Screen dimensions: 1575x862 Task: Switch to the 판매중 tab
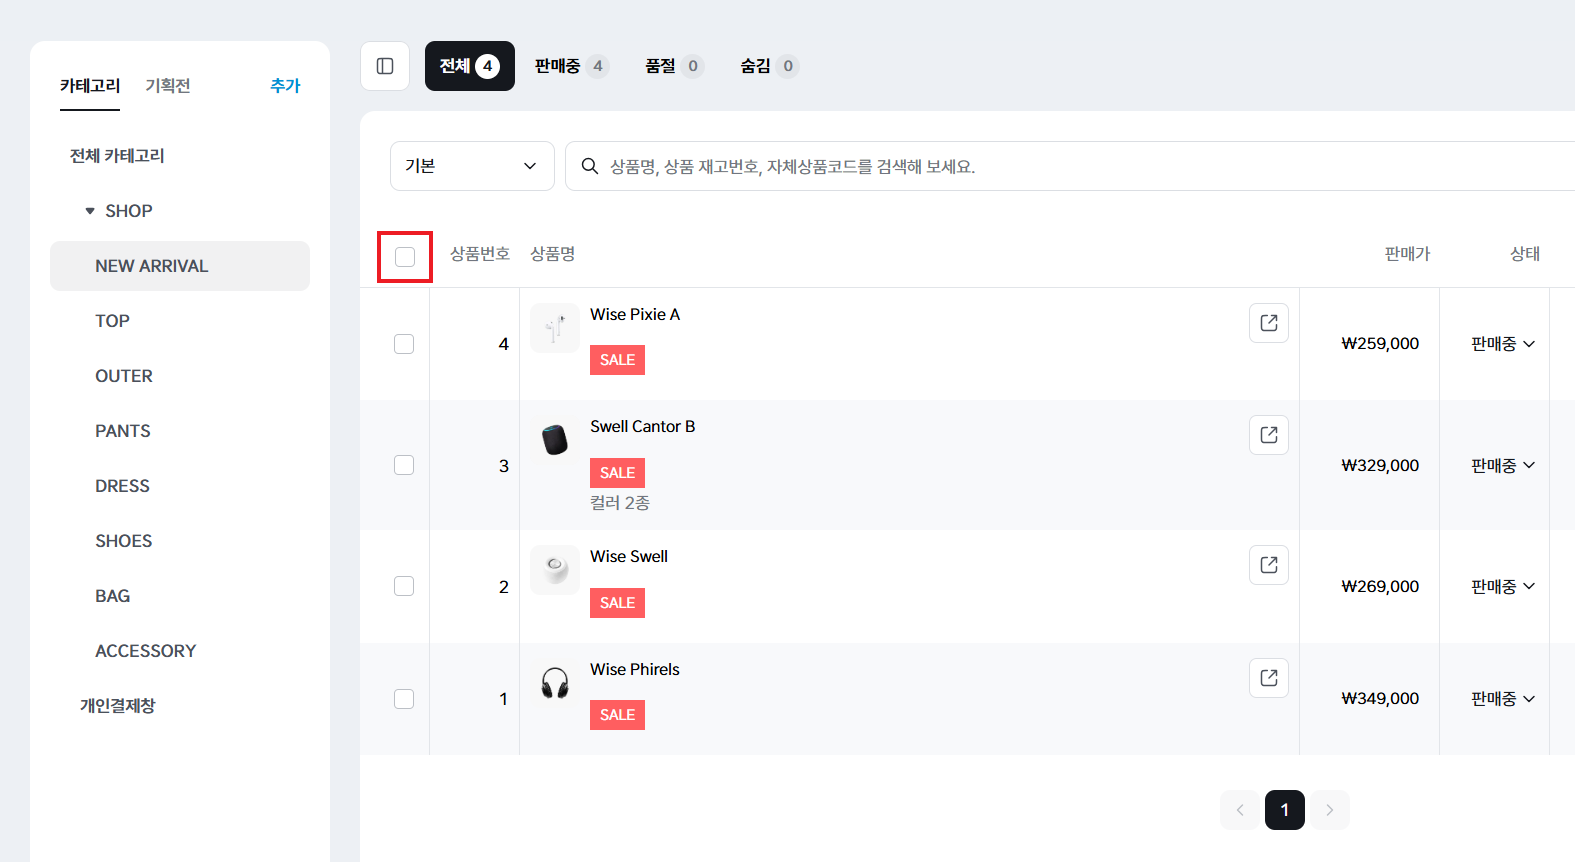(x=570, y=66)
